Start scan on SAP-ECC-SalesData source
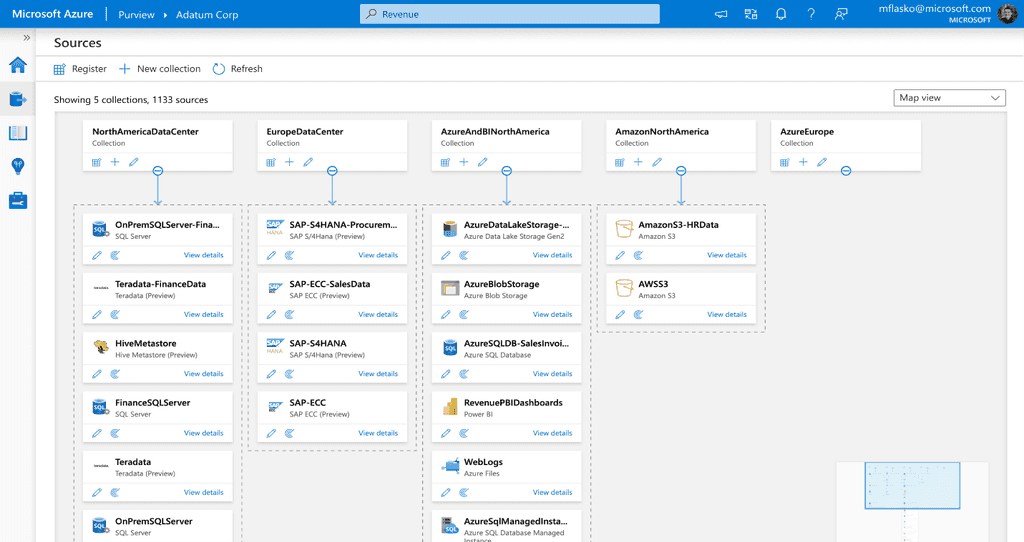Image resolution: width=1024 pixels, height=542 pixels. coord(289,315)
